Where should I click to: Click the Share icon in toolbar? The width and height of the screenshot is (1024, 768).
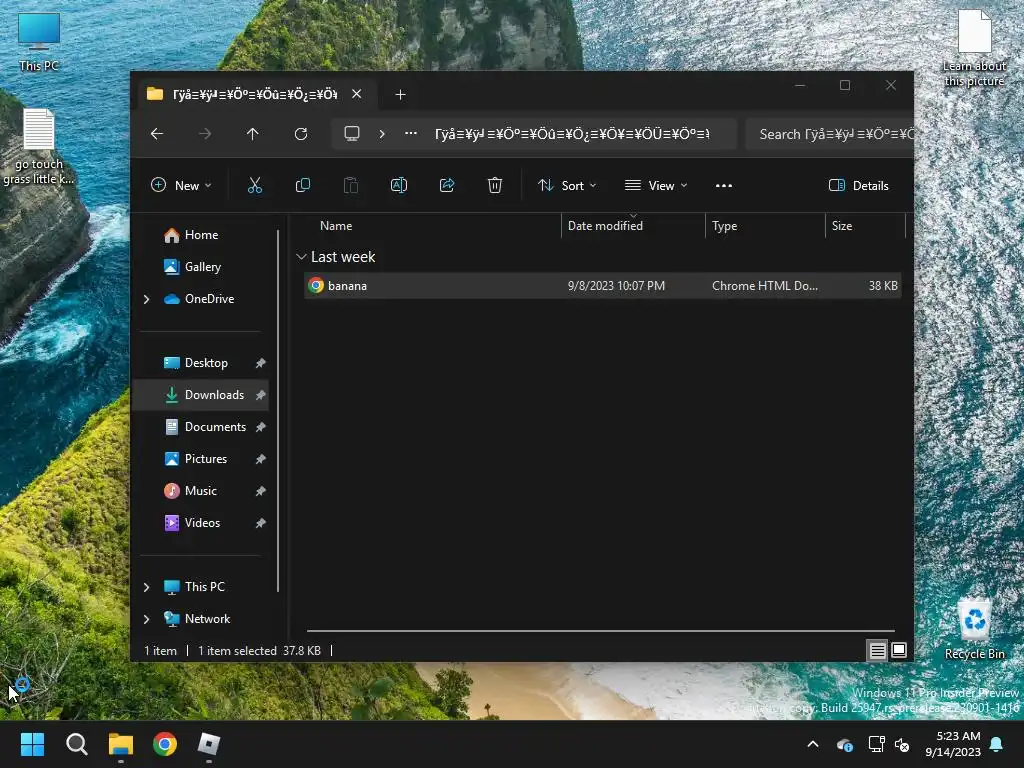(x=447, y=185)
